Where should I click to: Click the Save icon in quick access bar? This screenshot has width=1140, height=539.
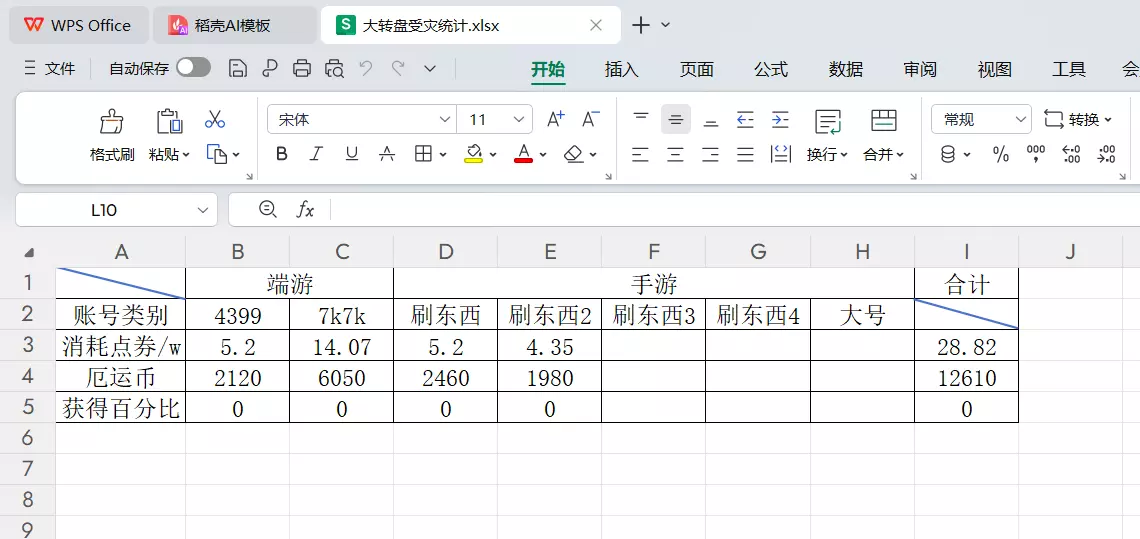(x=237, y=68)
